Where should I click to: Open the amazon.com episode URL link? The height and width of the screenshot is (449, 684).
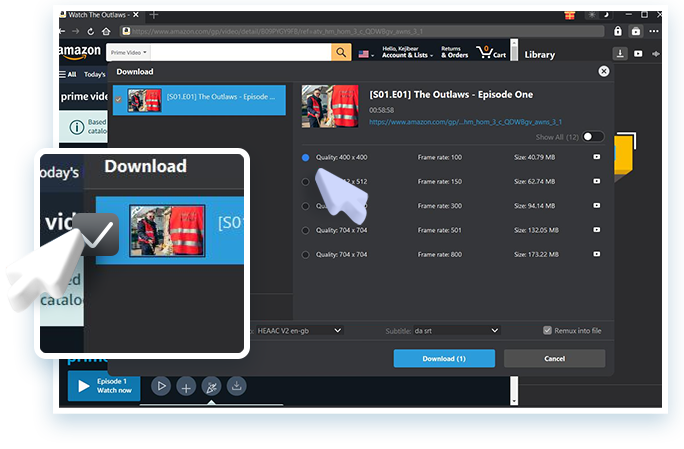pyautogui.click(x=465, y=122)
